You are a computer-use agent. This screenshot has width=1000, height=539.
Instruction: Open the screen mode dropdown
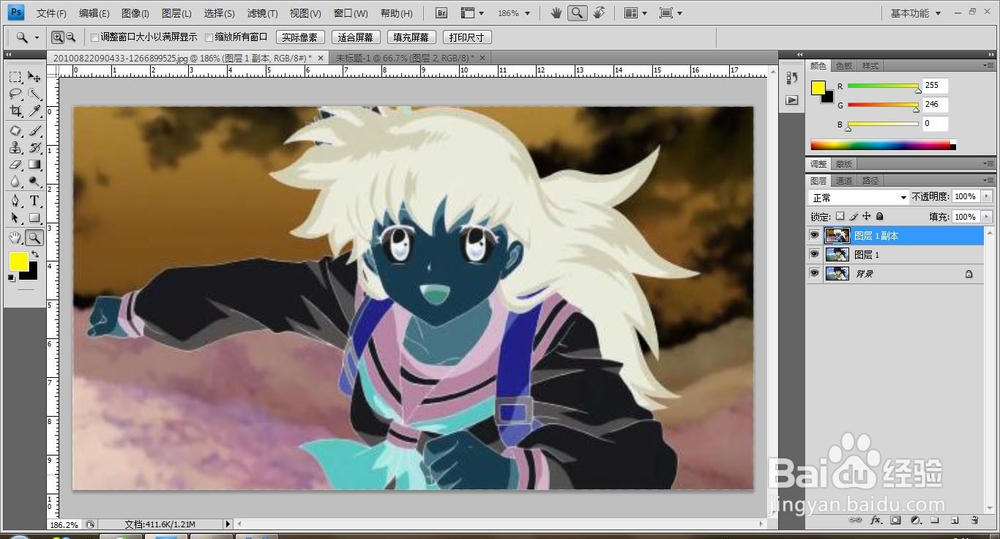(x=670, y=13)
